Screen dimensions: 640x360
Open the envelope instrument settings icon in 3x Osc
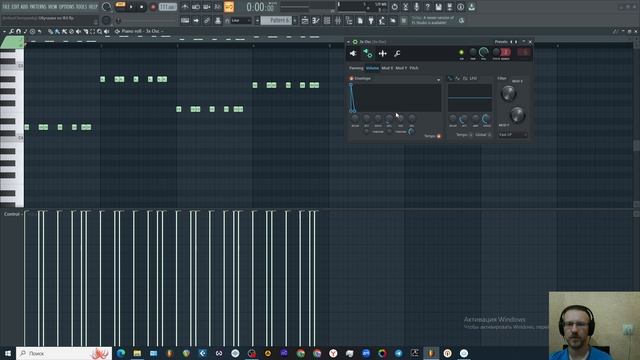click(x=367, y=53)
